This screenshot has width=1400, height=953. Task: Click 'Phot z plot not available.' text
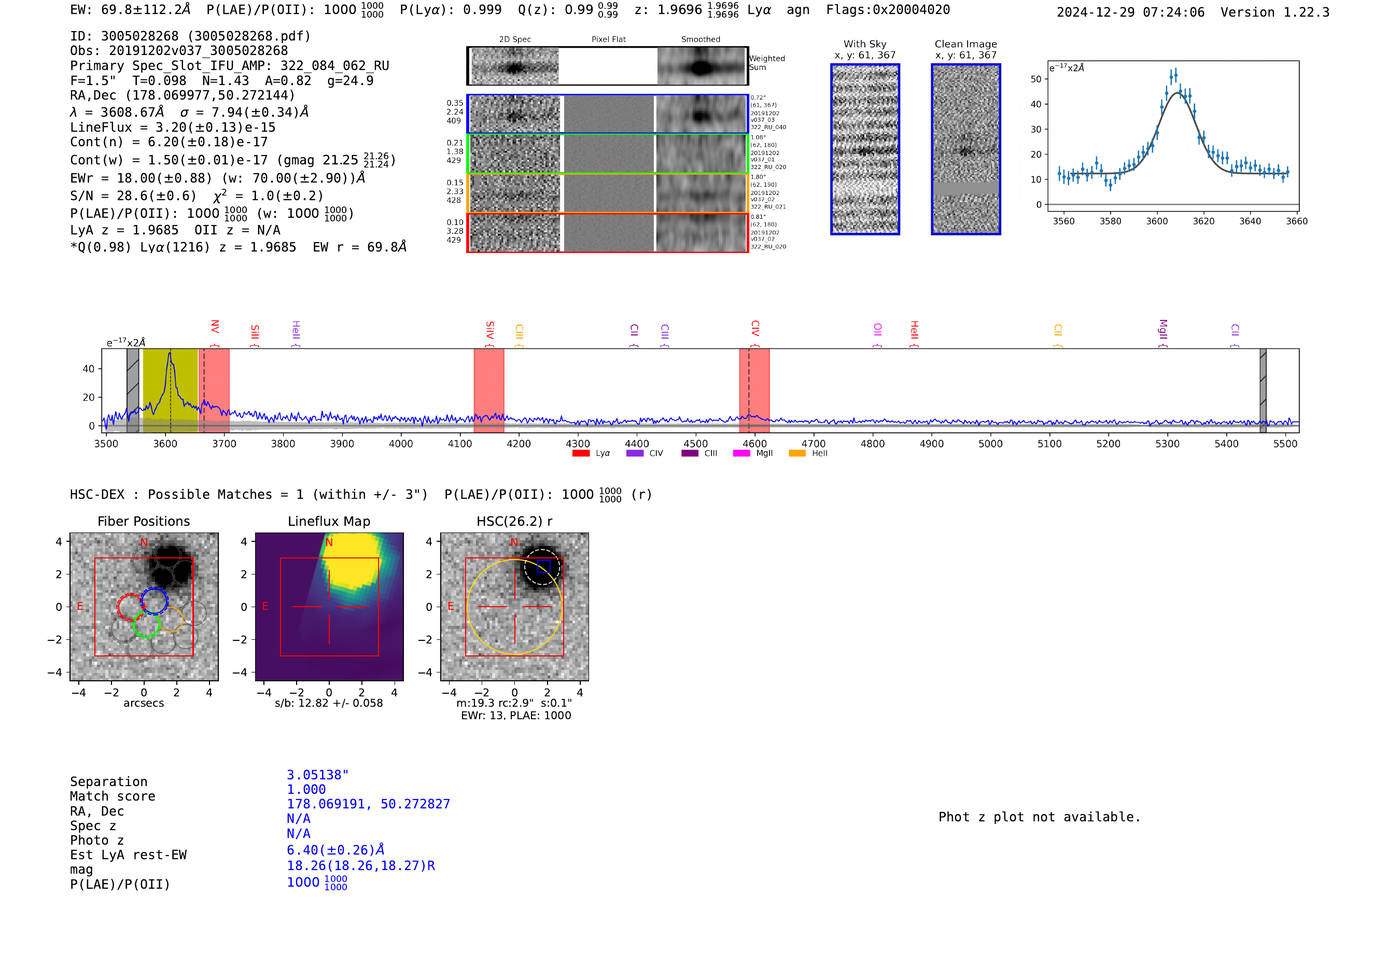(1039, 817)
